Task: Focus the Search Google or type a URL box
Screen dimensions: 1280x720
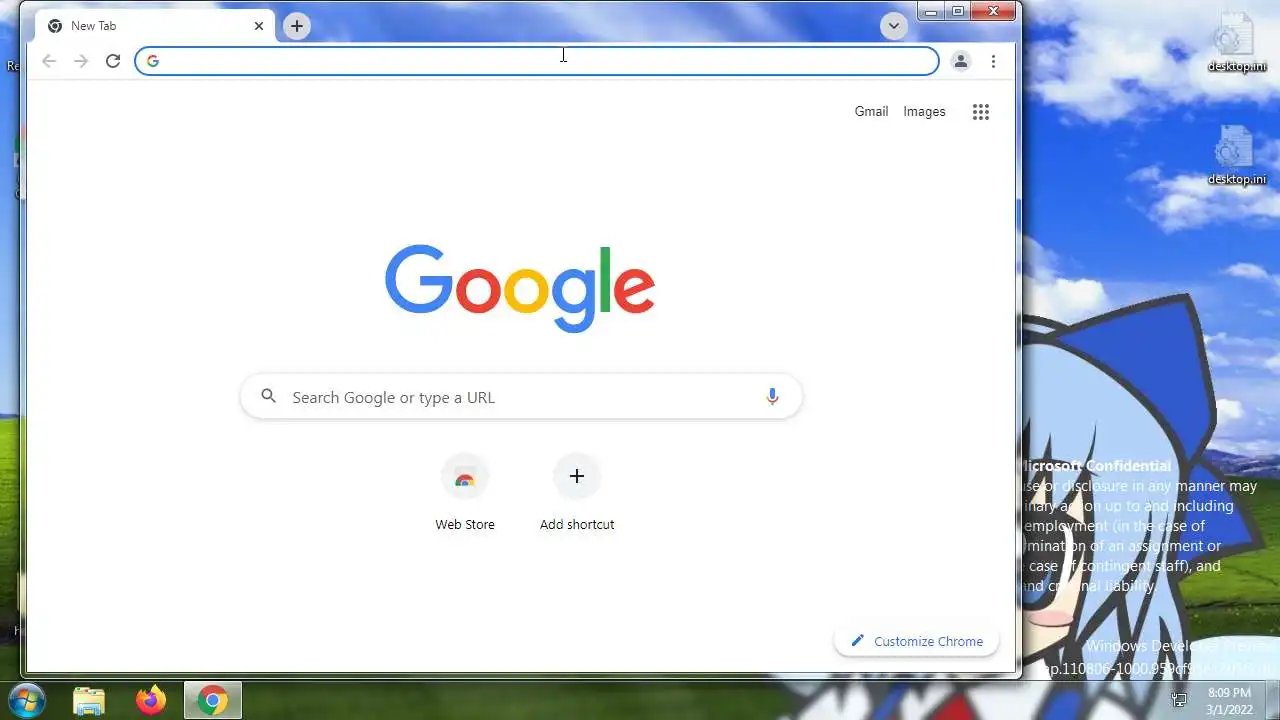Action: [x=521, y=397]
